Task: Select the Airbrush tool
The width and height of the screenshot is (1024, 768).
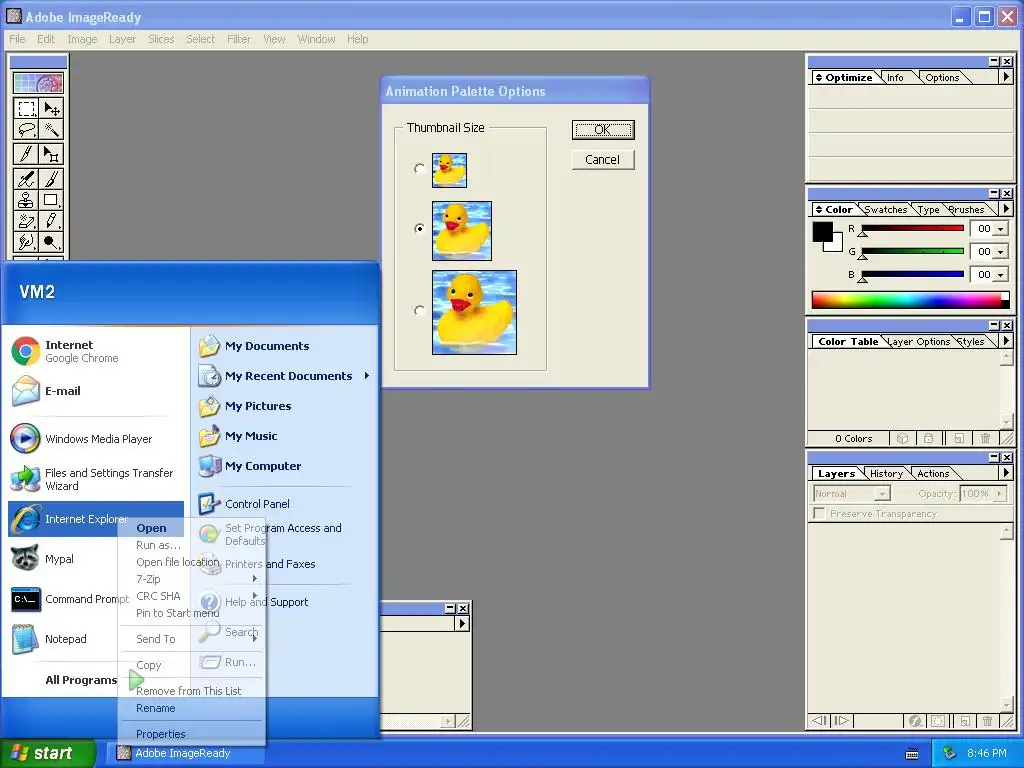Action: [x=27, y=178]
